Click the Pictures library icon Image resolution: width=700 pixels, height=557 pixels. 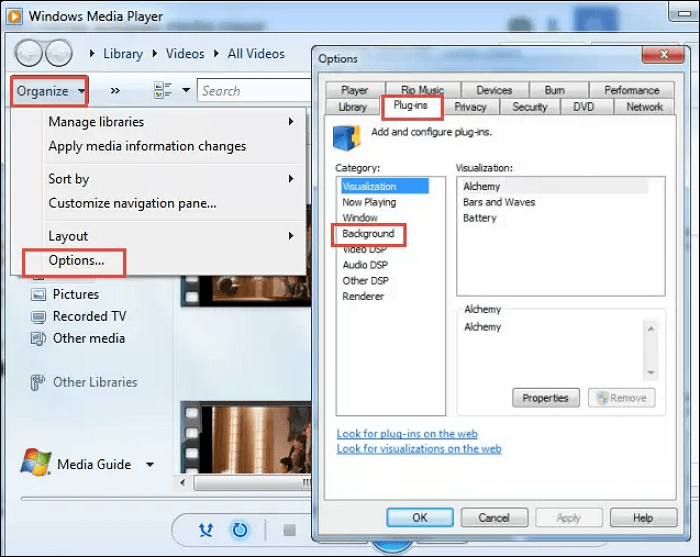(38, 295)
